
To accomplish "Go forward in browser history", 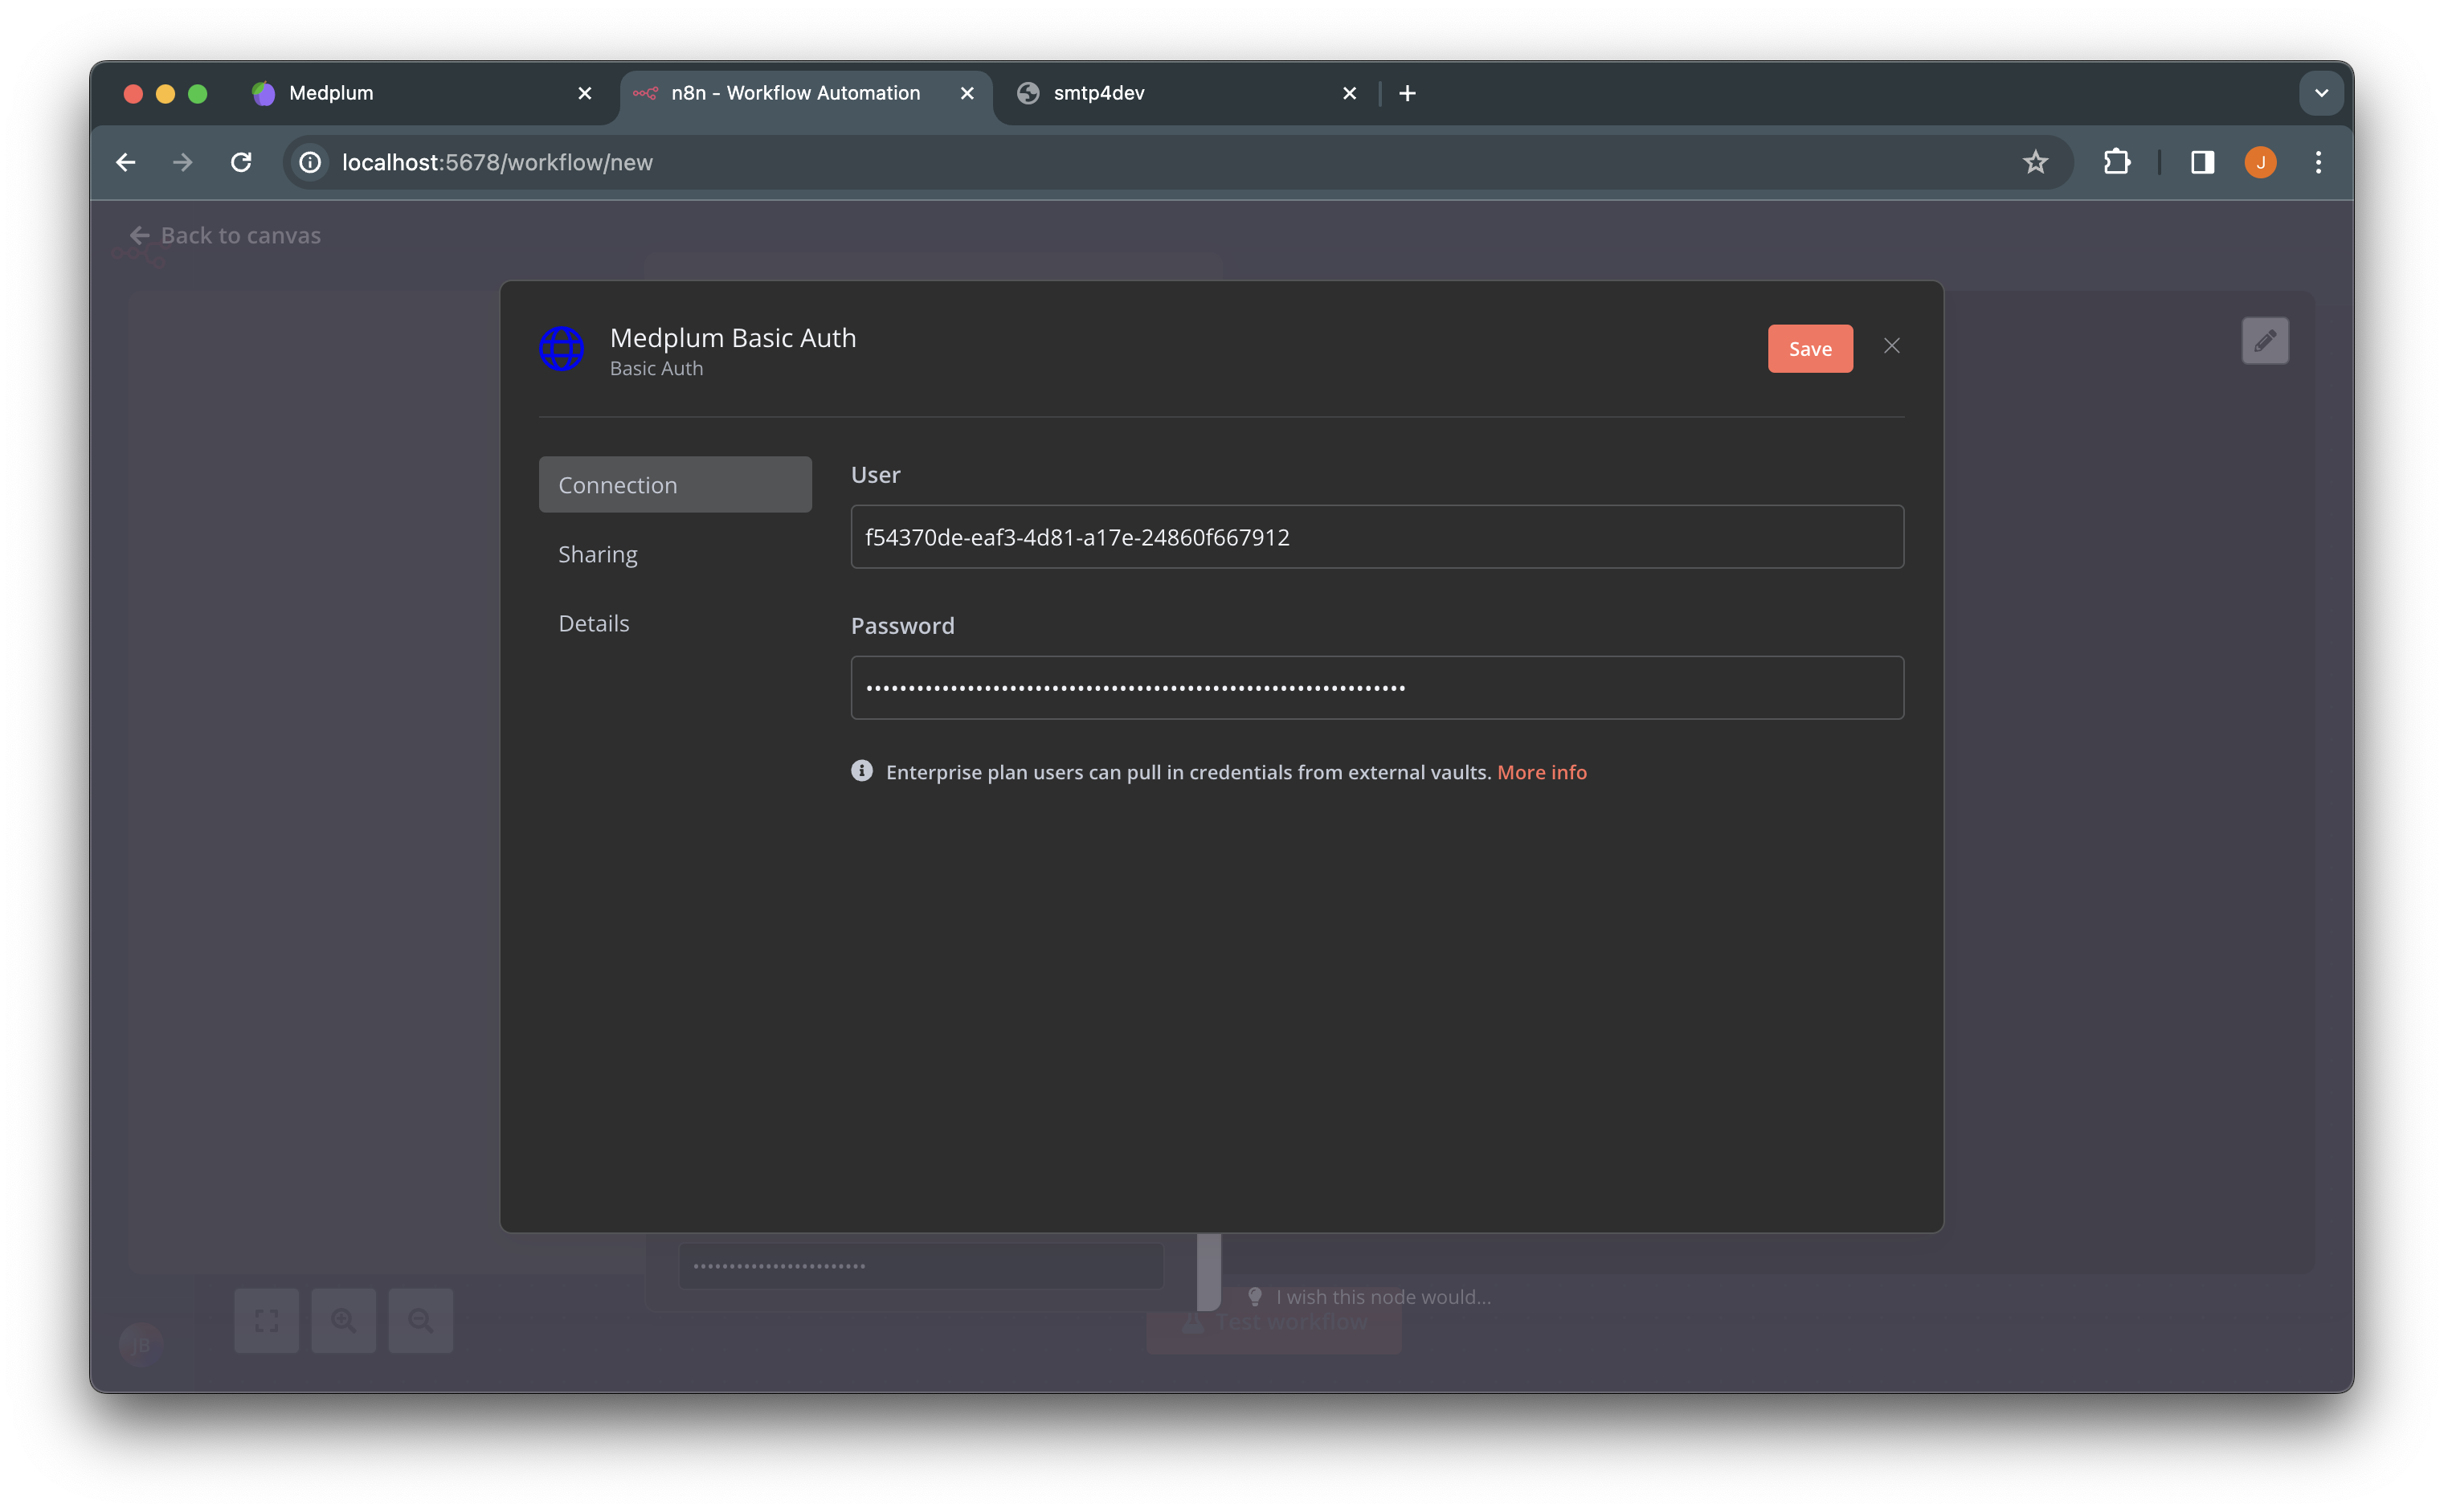I will (183, 162).
